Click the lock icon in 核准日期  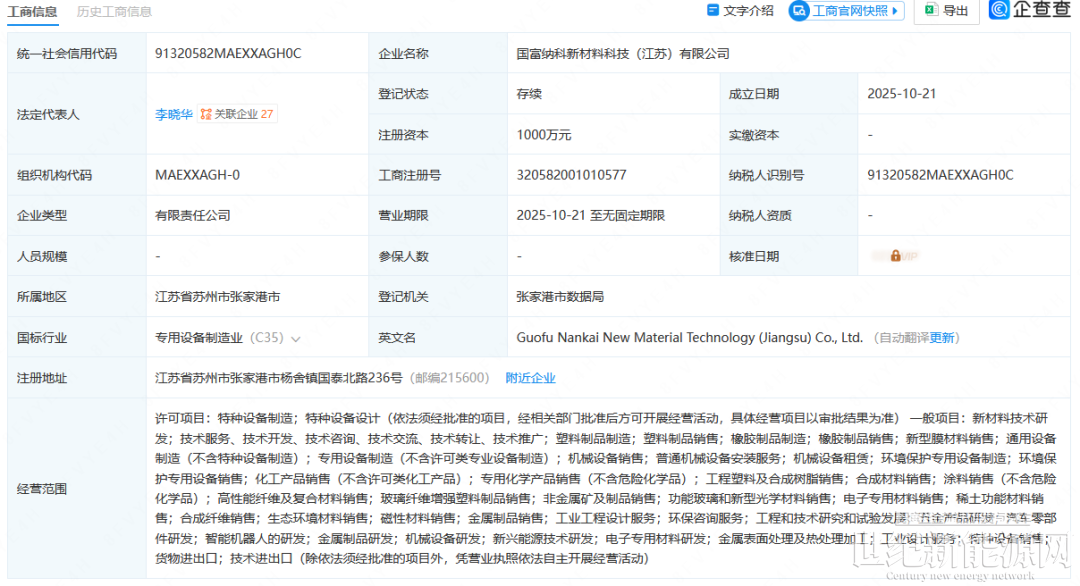896,256
